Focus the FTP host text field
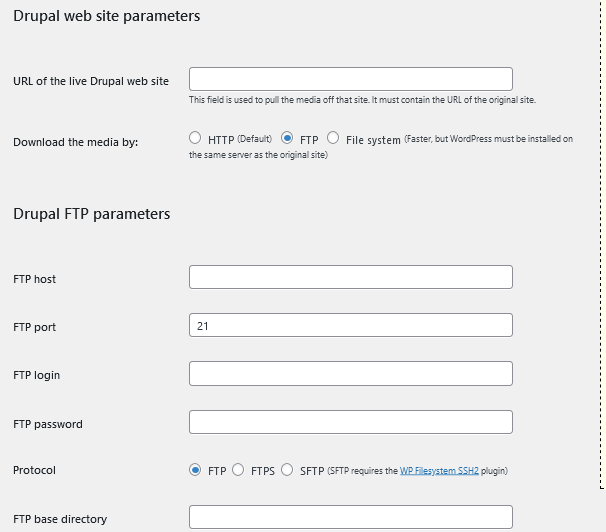The image size is (606, 532). [350, 277]
